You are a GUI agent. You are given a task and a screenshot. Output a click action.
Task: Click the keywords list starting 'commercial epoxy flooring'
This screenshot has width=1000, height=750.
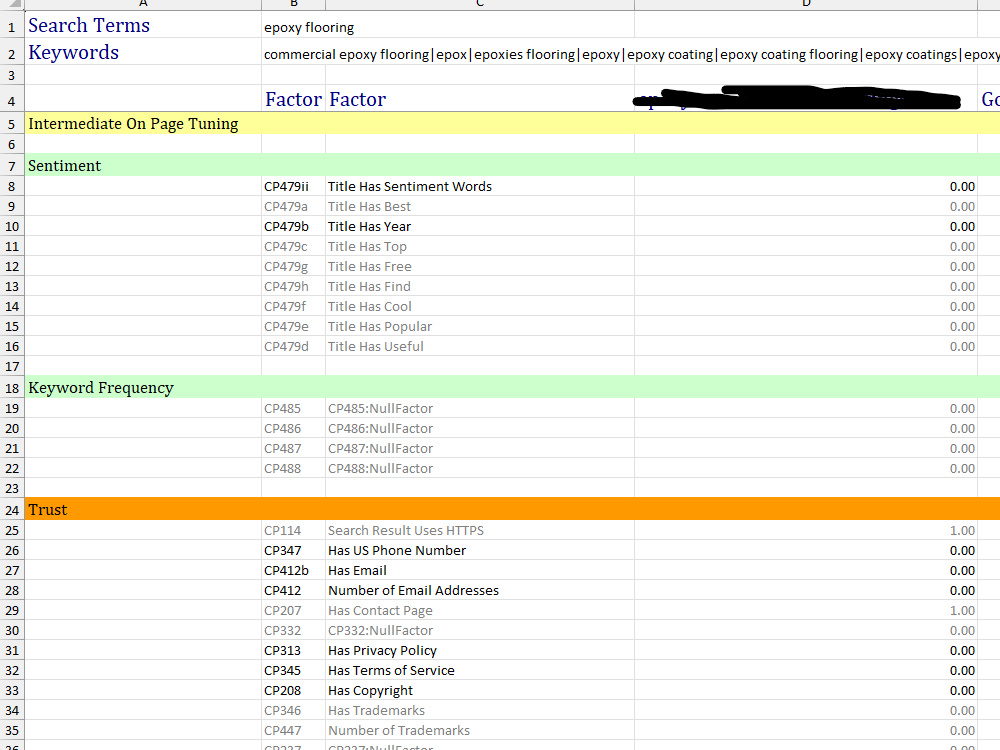(x=631, y=55)
